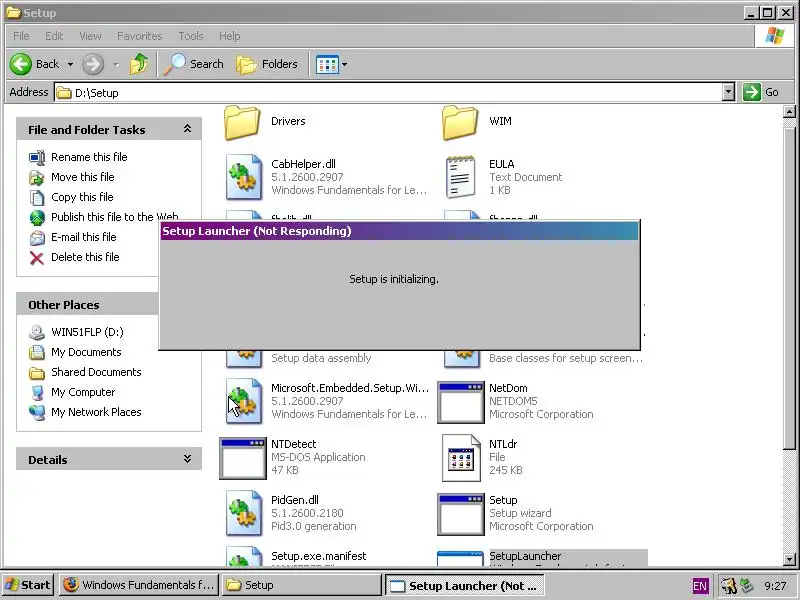Switch to Setup Launcher taskbar button
Screen dimensions: 800x600
click(464, 586)
